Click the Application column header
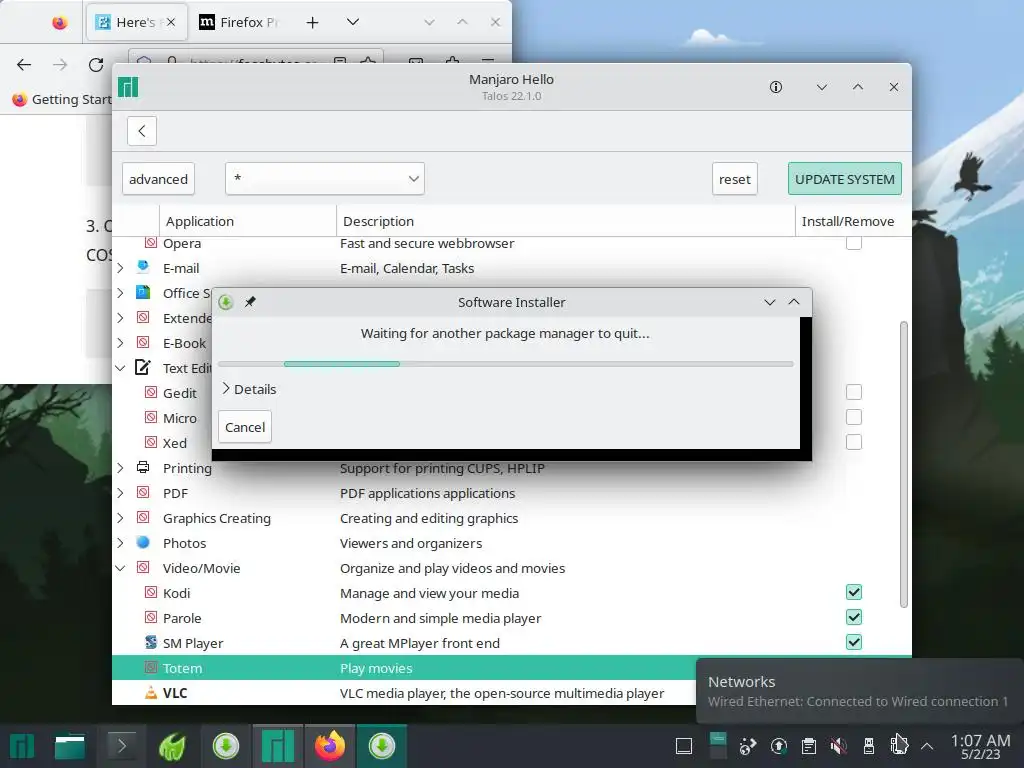This screenshot has width=1024, height=768. [248, 221]
